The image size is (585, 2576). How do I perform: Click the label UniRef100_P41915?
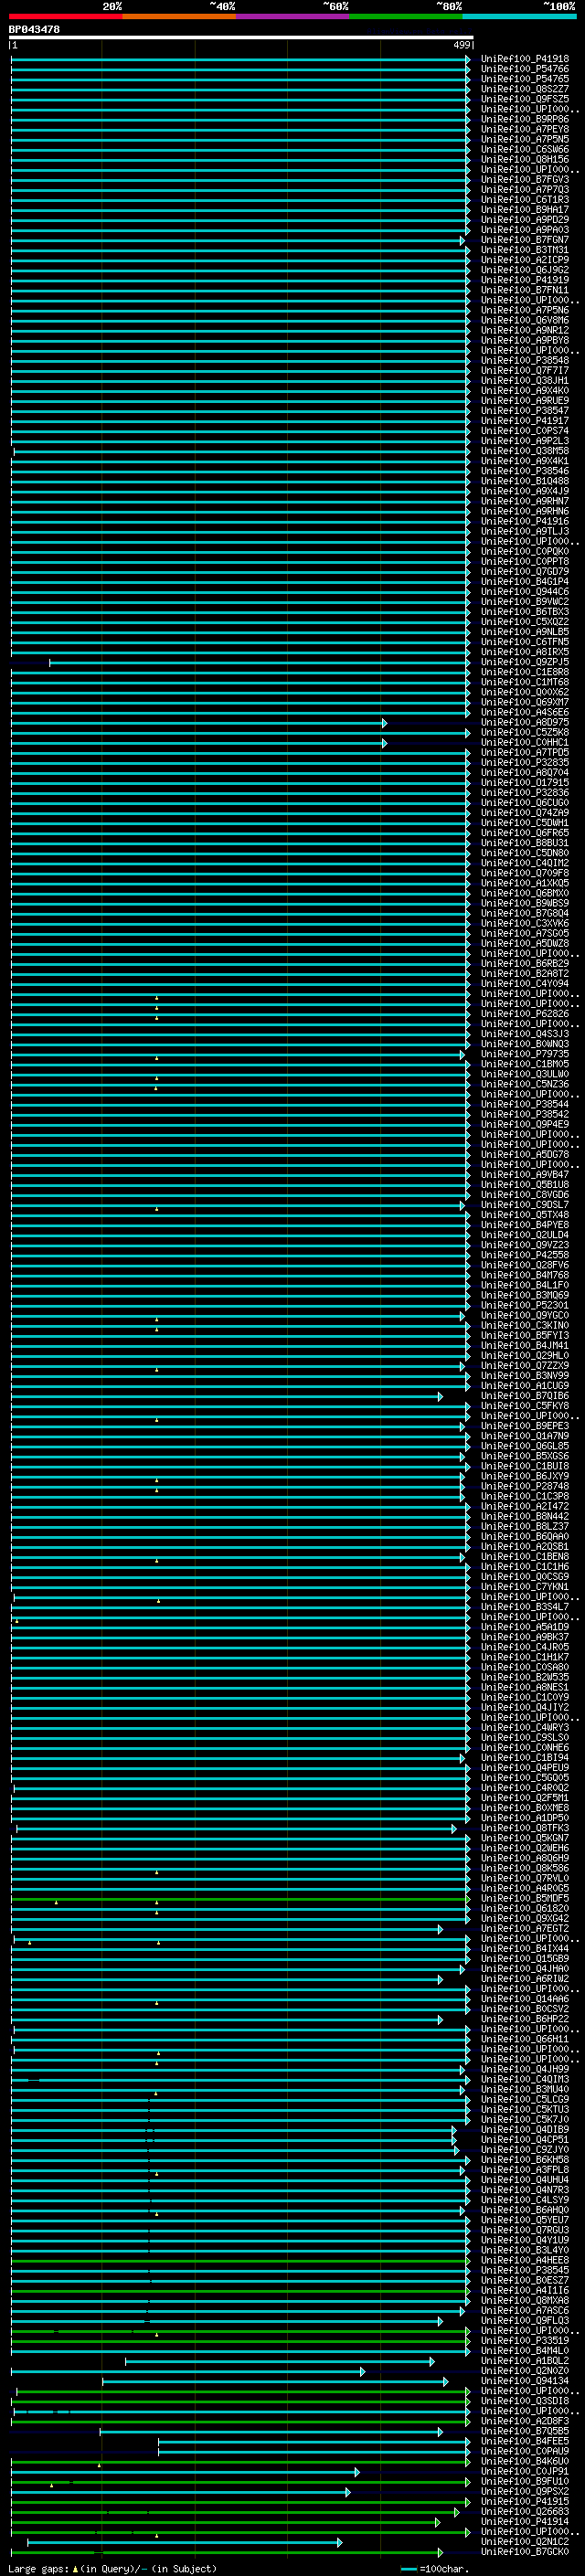pyautogui.click(x=525, y=2502)
